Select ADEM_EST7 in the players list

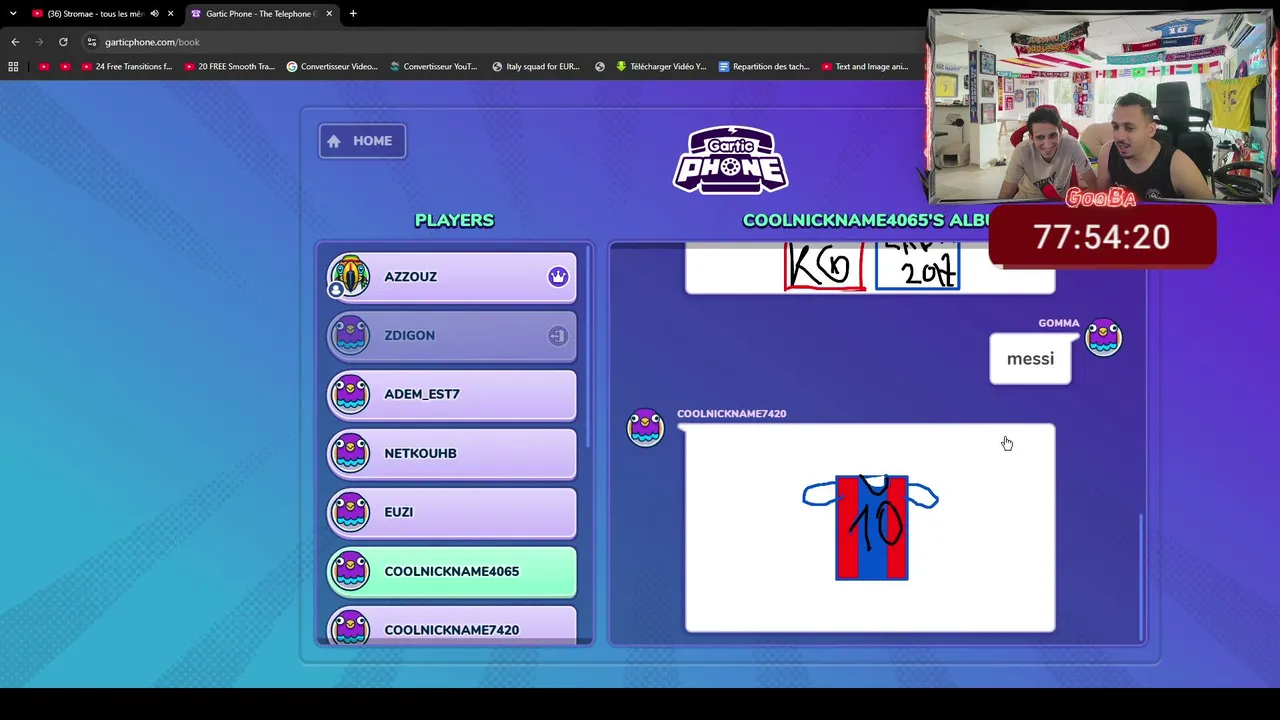coord(452,395)
